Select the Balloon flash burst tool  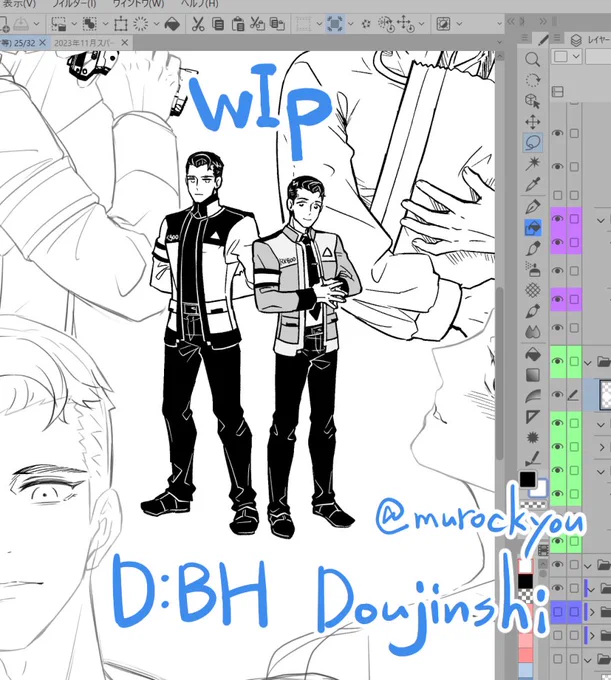pos(533,438)
